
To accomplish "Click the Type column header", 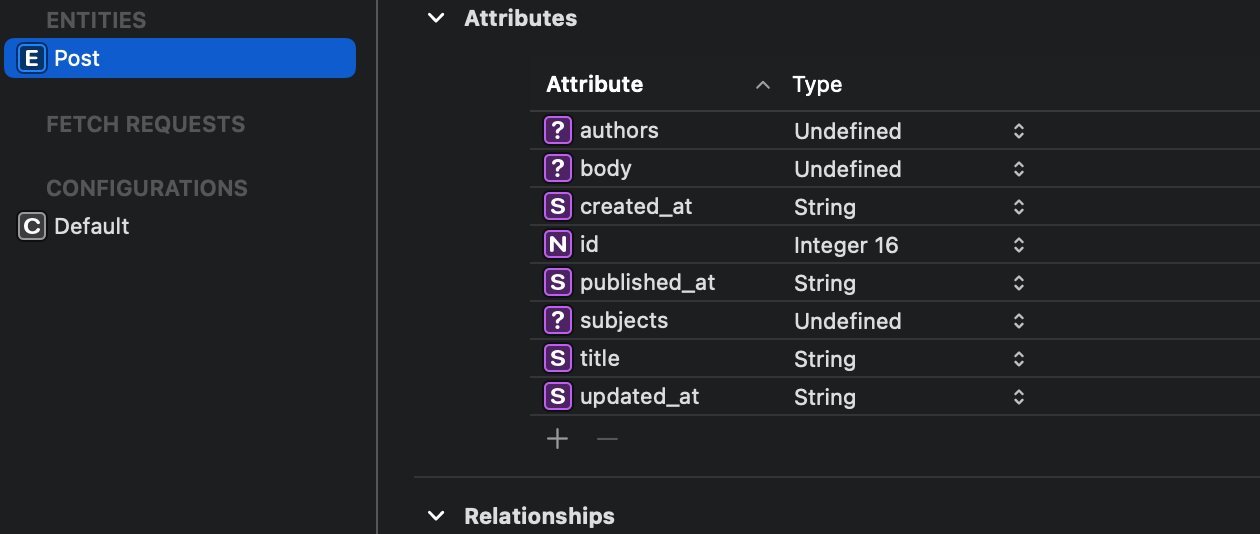I will (817, 85).
